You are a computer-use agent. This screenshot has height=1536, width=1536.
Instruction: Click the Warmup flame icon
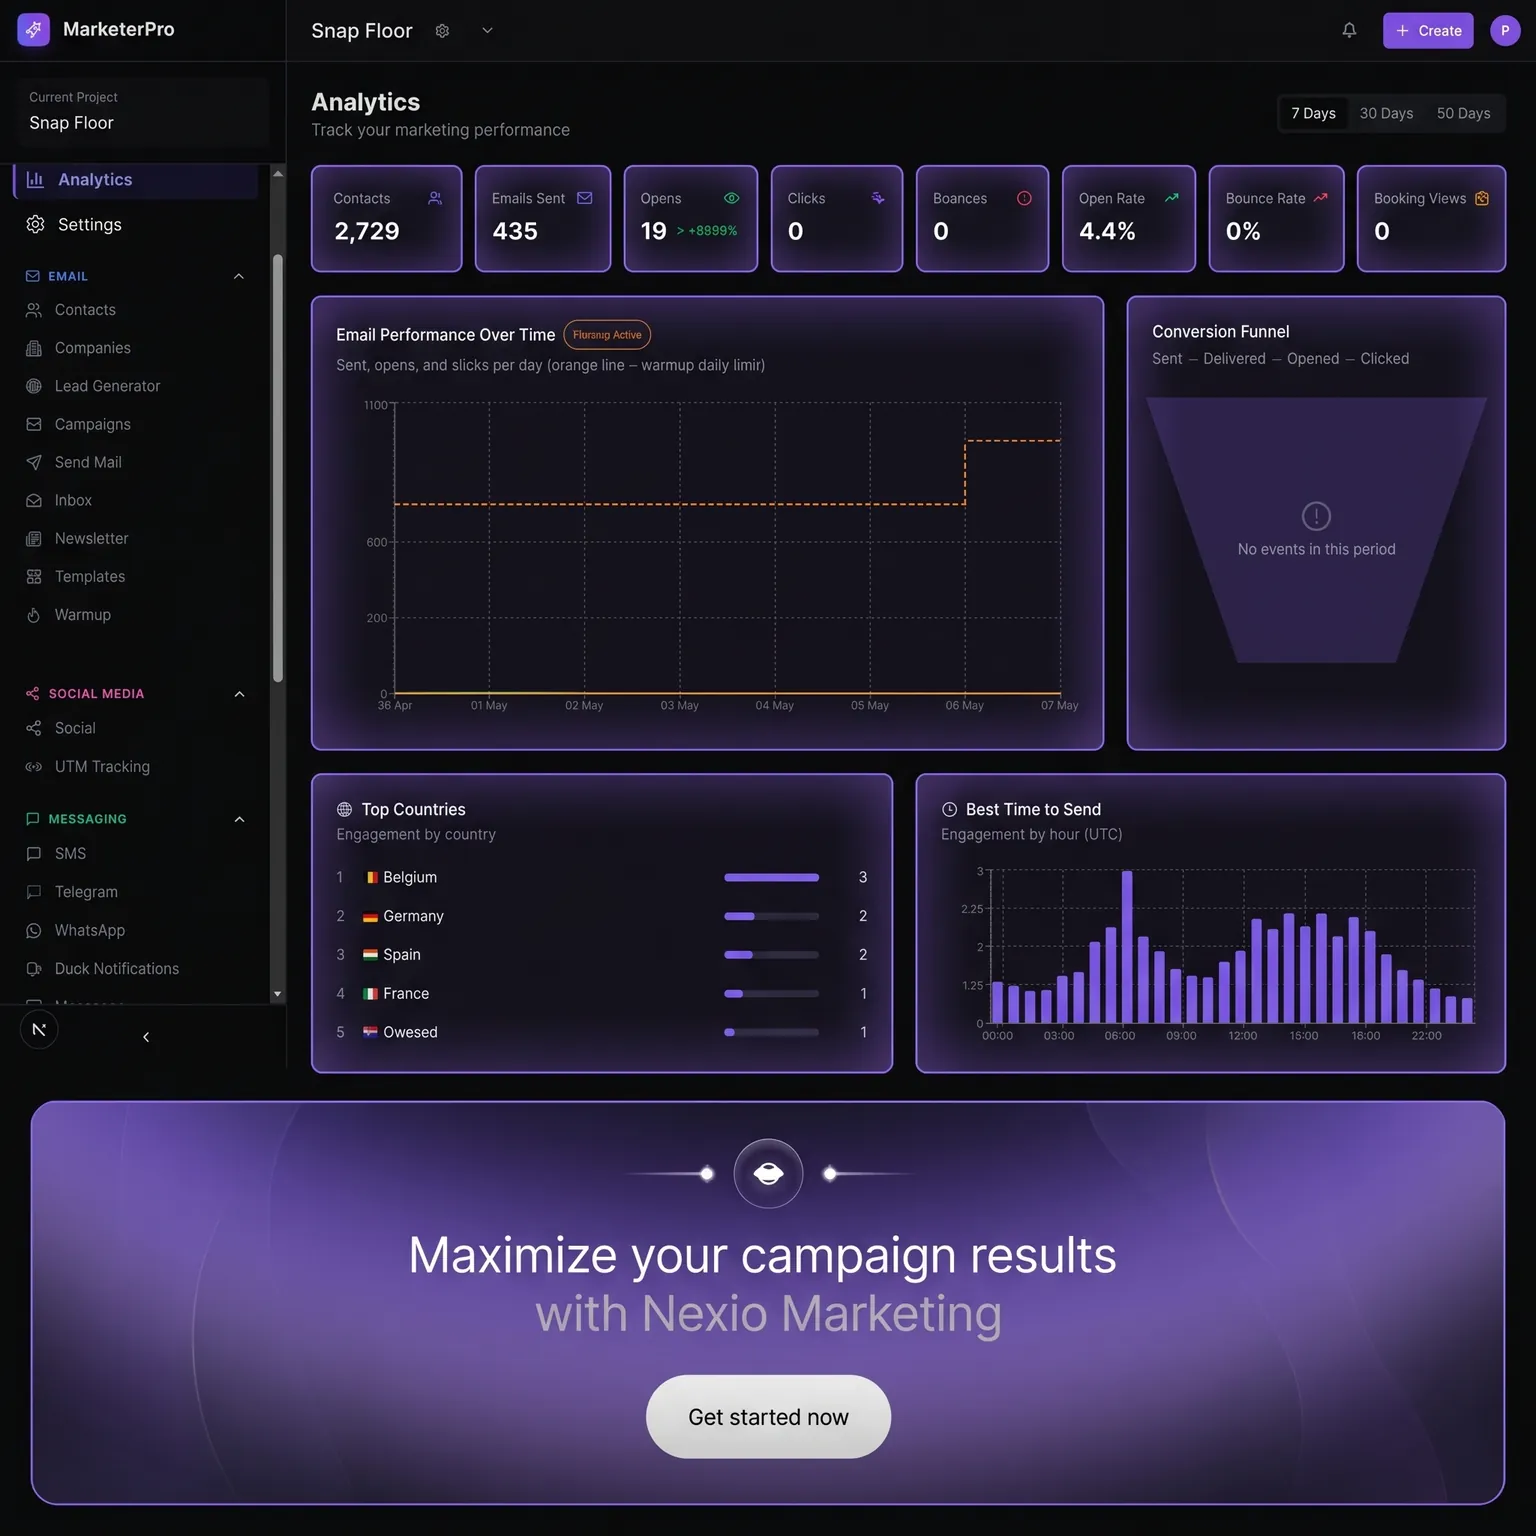pyautogui.click(x=34, y=615)
